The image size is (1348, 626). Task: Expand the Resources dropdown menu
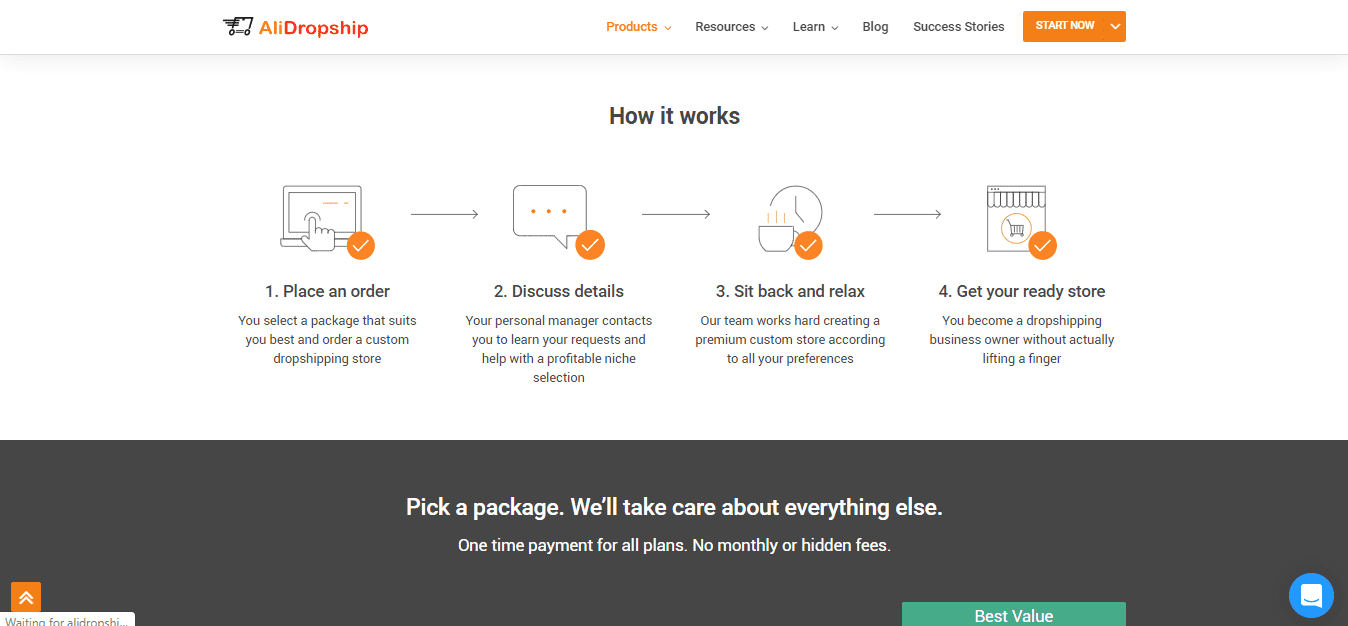click(x=731, y=27)
